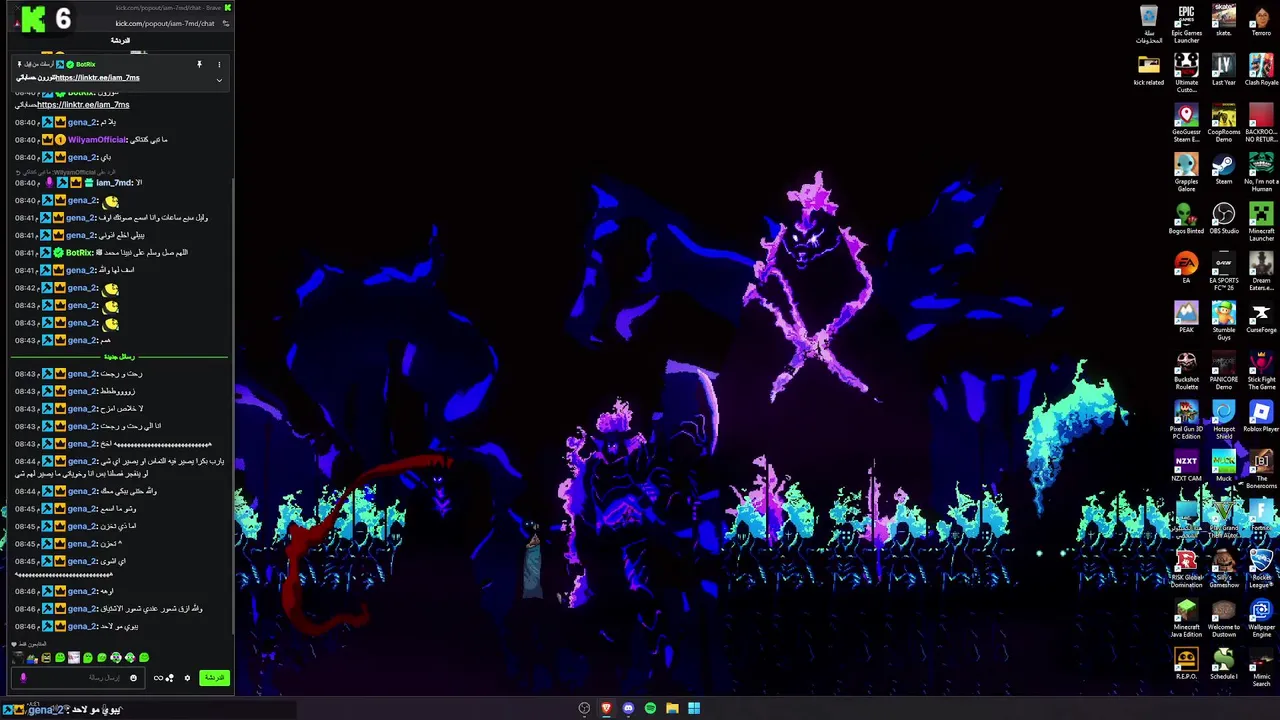Select the NZXT CAM desktop shortcut
Image resolution: width=1280 pixels, height=720 pixels.
click(1186, 467)
